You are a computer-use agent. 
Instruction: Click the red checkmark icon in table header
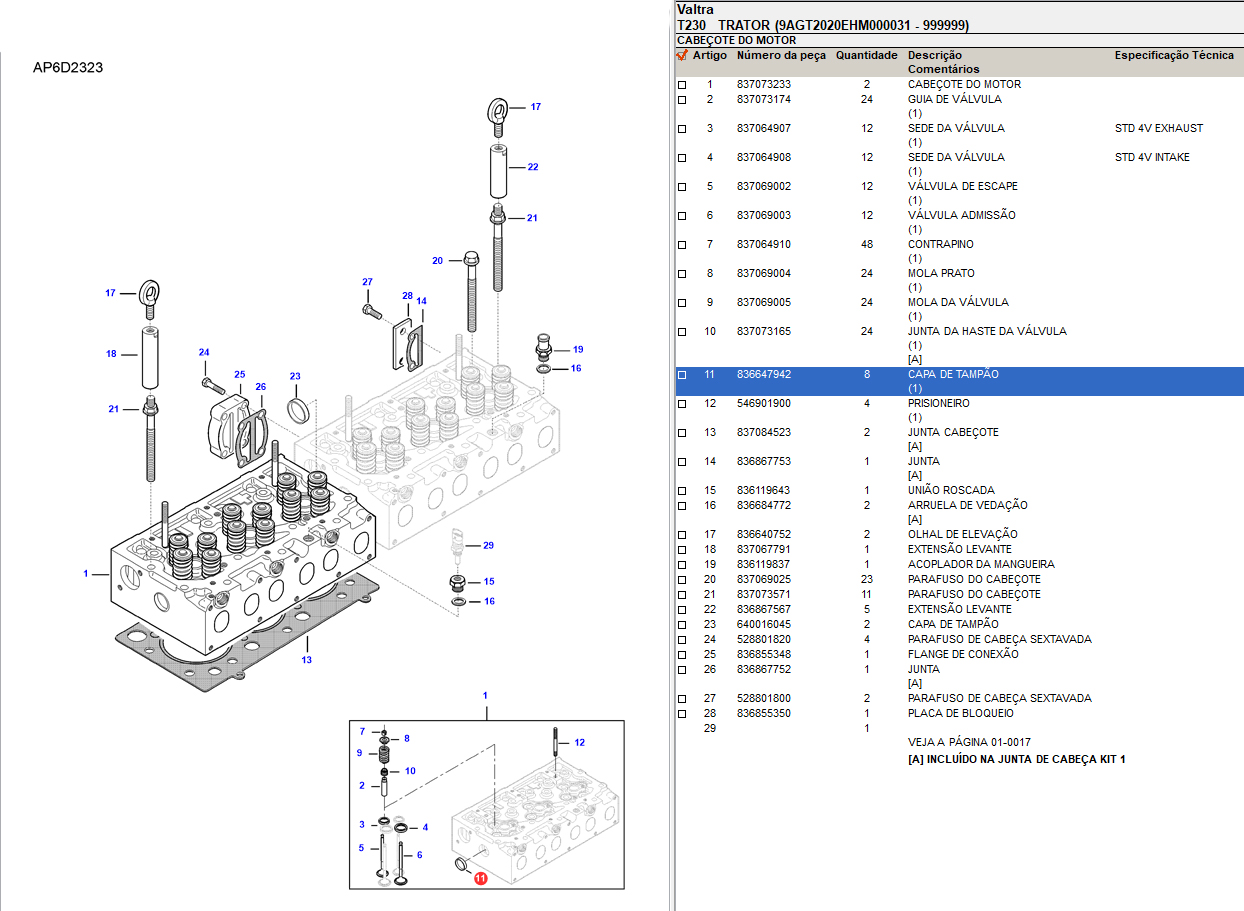pyautogui.click(x=682, y=56)
